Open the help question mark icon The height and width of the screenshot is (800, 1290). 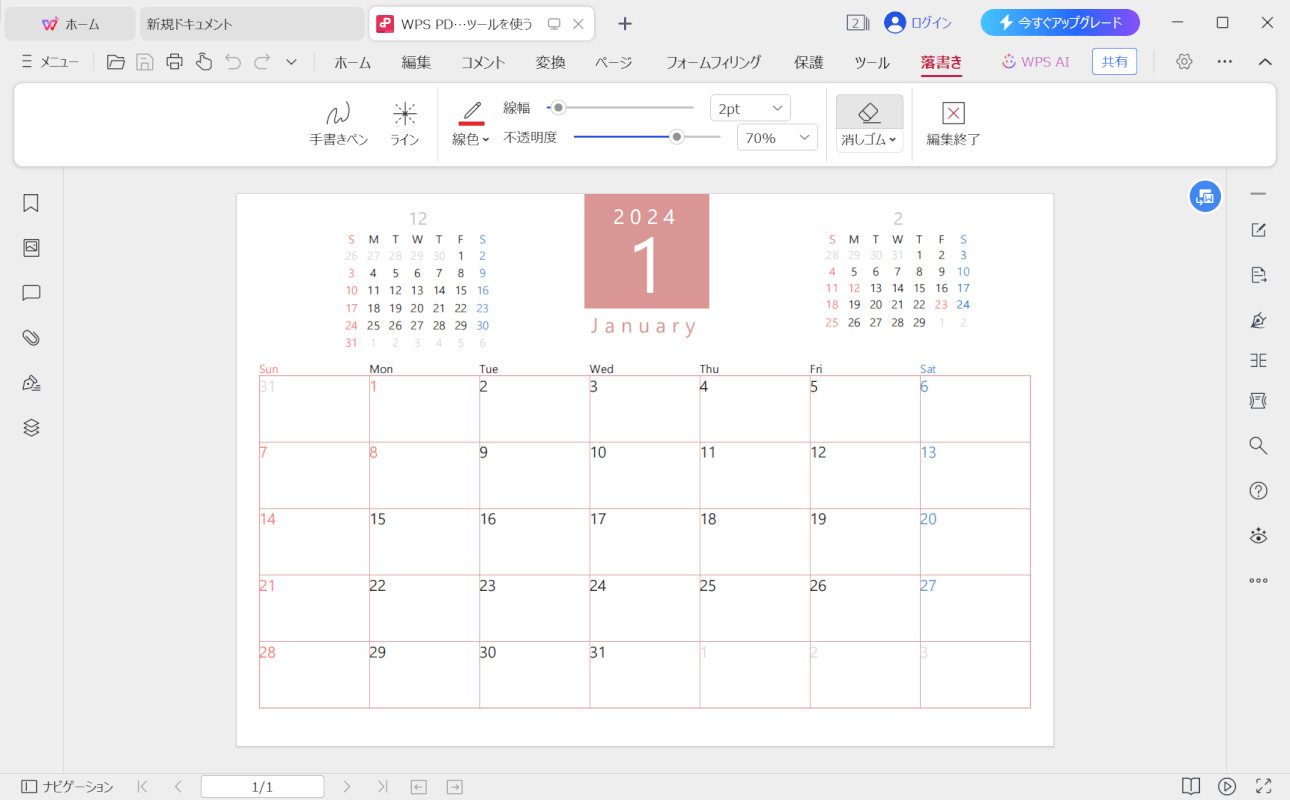[1259, 490]
